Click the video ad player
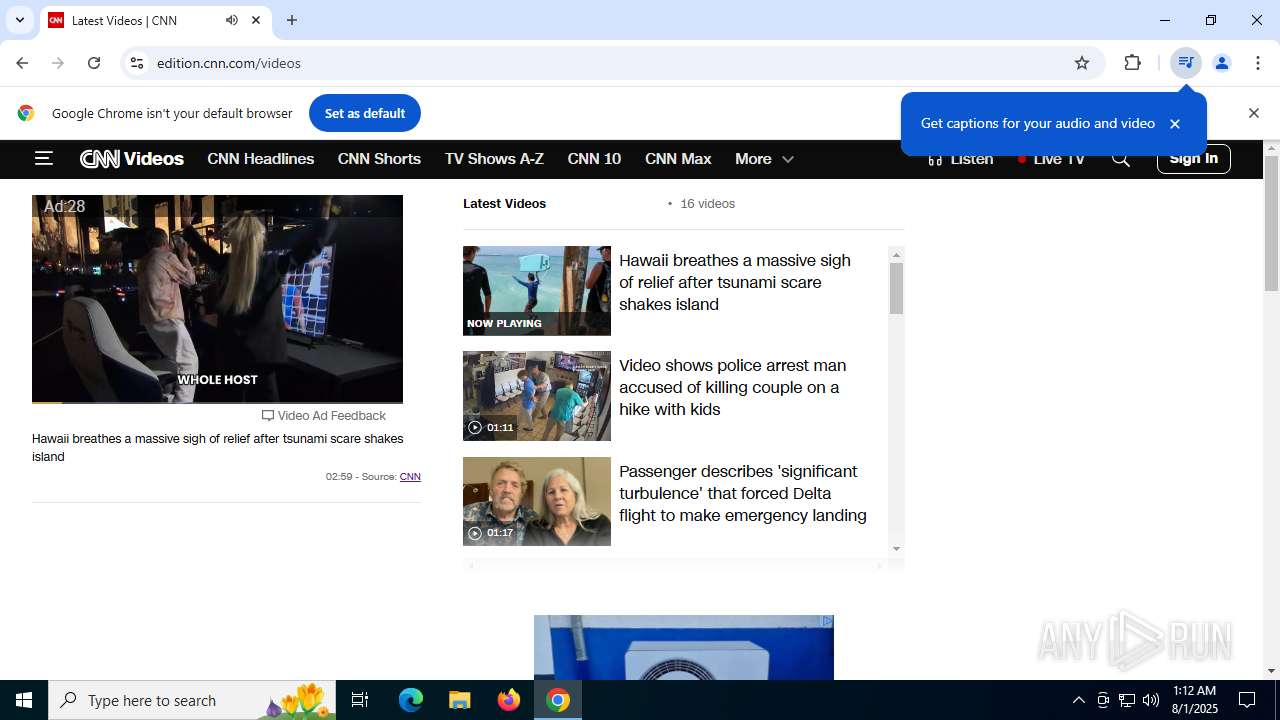The width and height of the screenshot is (1280, 720). coord(217,299)
